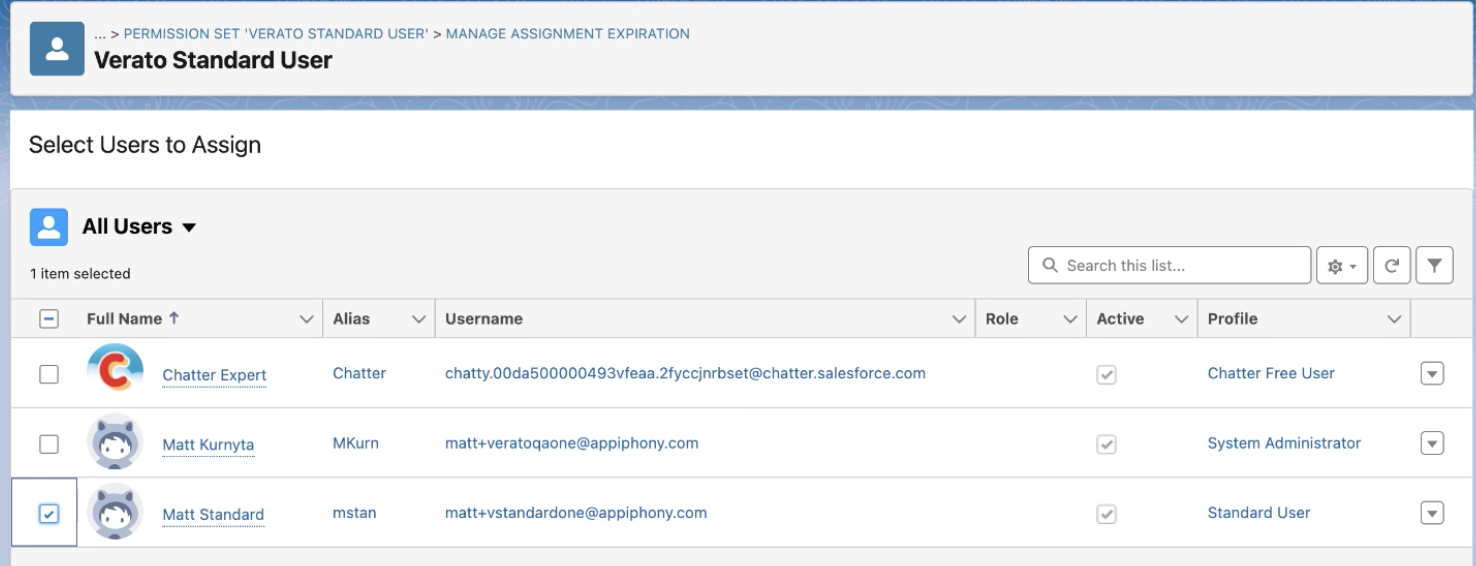Open row actions for Matt Standard
Viewport: 1476px width, 566px height.
click(1432, 513)
